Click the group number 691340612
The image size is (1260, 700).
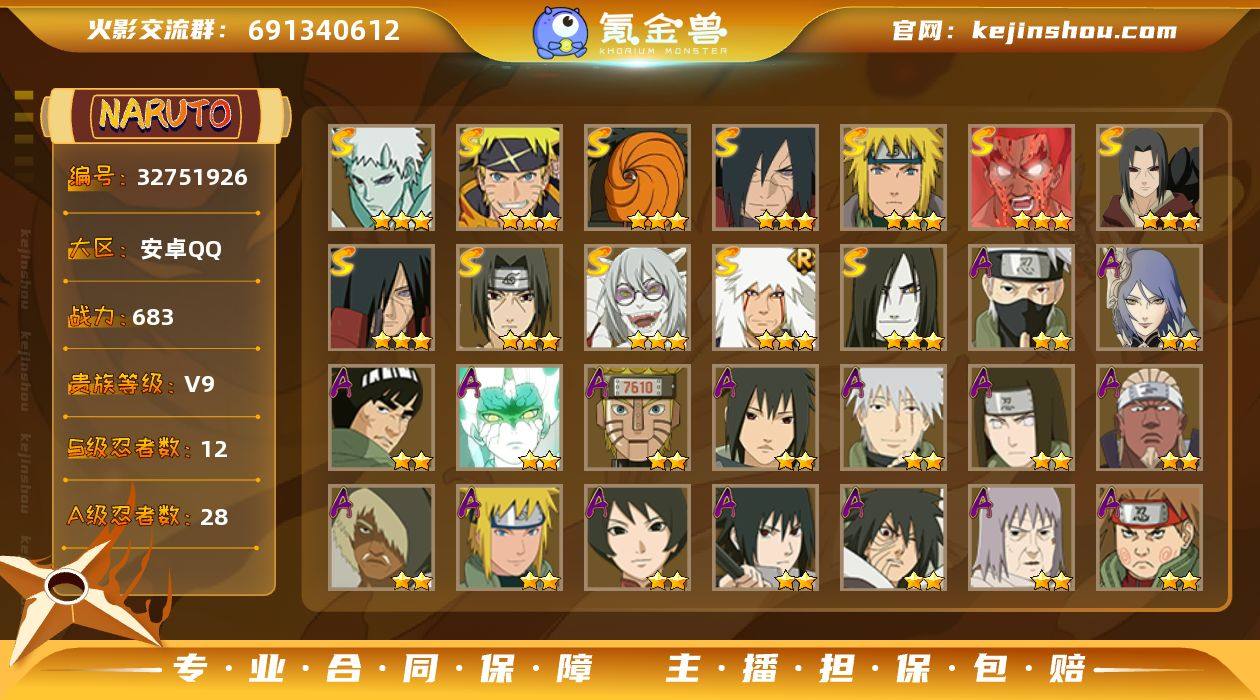point(324,30)
